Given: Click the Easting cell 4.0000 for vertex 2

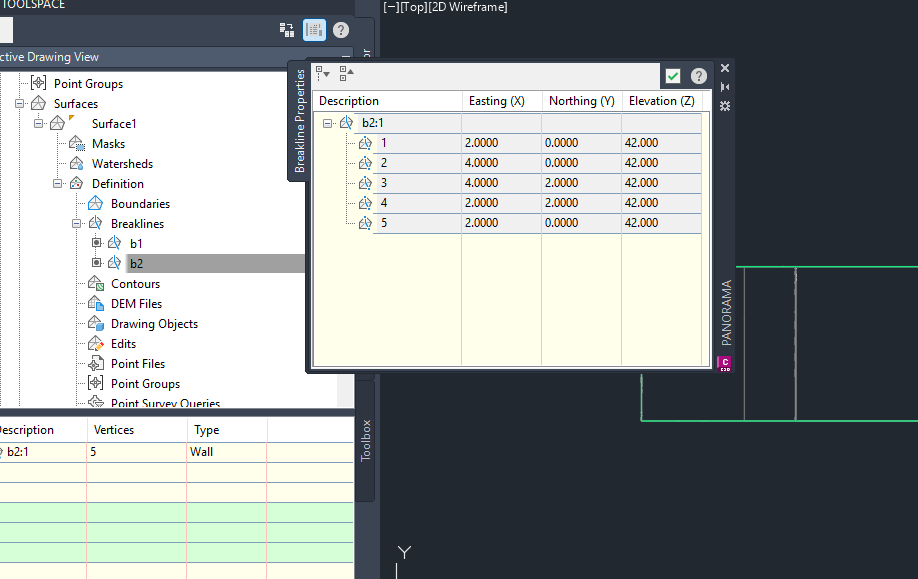Looking at the screenshot, I should click(x=502, y=163).
